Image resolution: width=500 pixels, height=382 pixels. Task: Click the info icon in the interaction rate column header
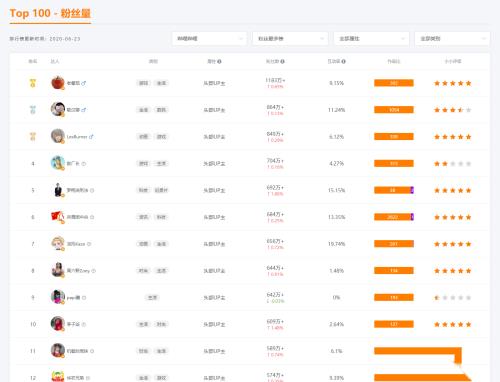point(343,61)
